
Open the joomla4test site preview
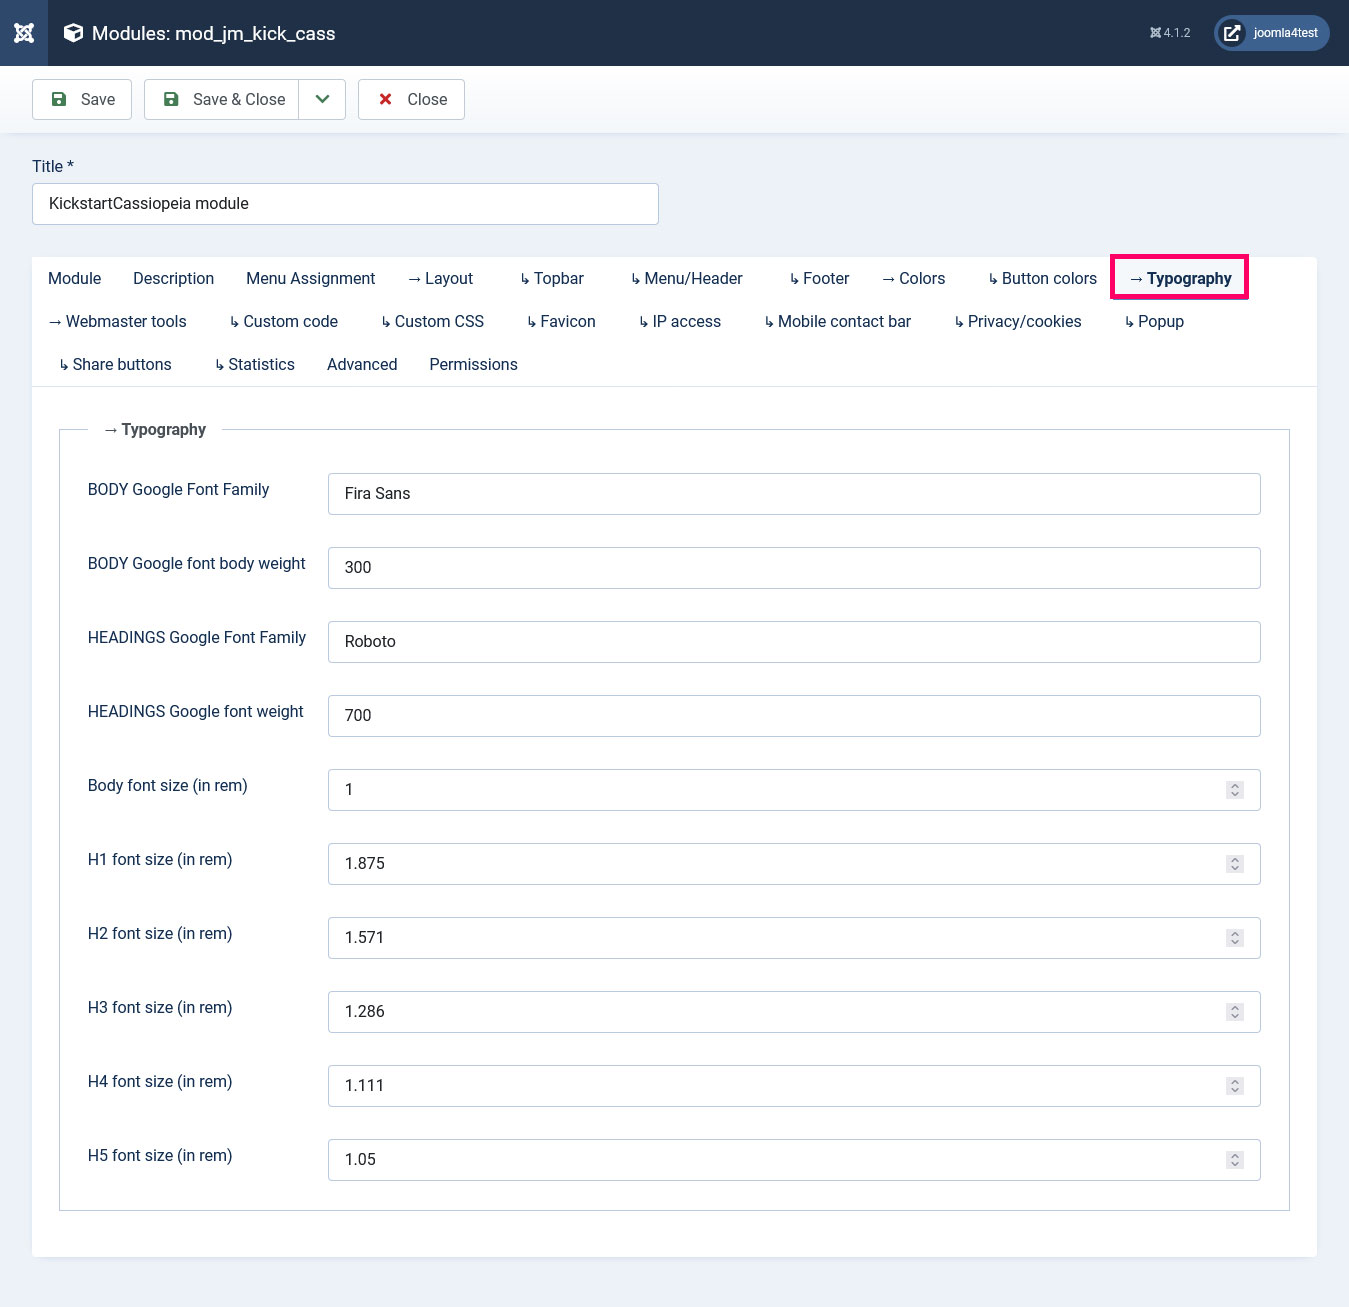[1271, 33]
